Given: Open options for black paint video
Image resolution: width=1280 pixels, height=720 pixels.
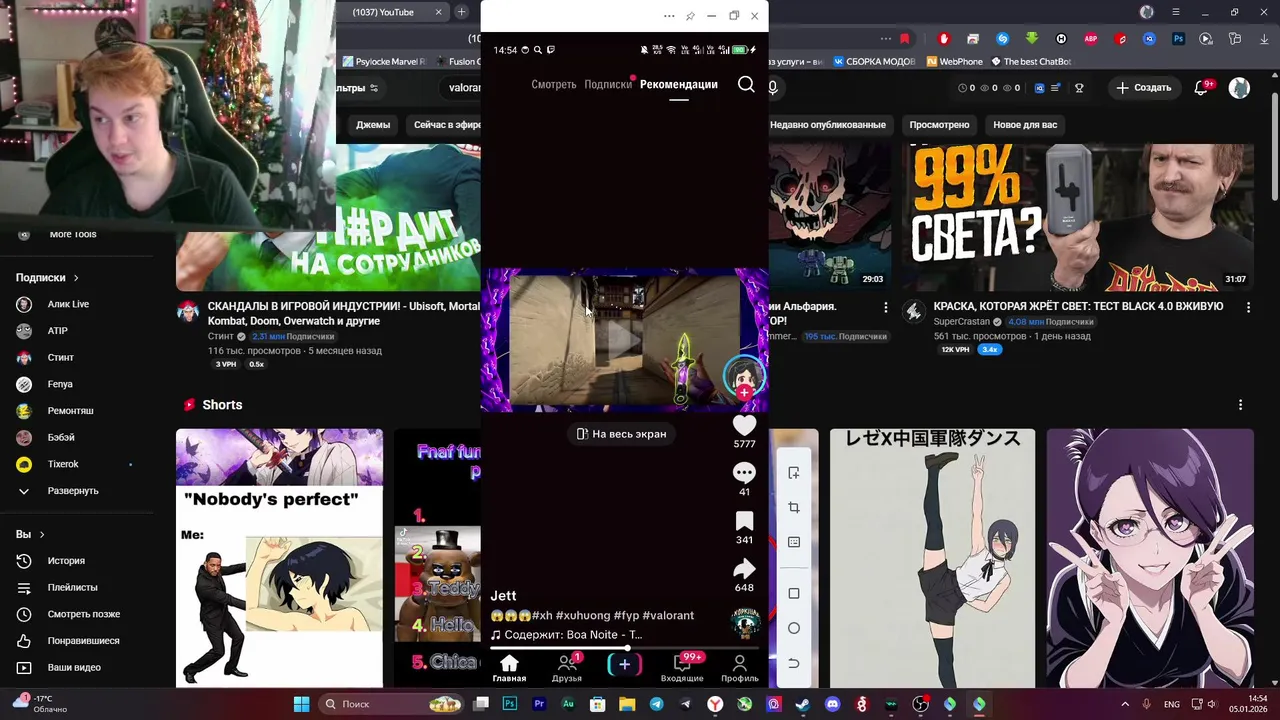Looking at the screenshot, I should [x=1248, y=307].
